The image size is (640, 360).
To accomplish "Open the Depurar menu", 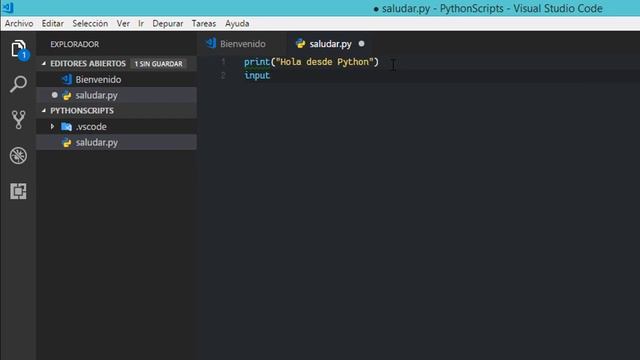I will [168, 24].
